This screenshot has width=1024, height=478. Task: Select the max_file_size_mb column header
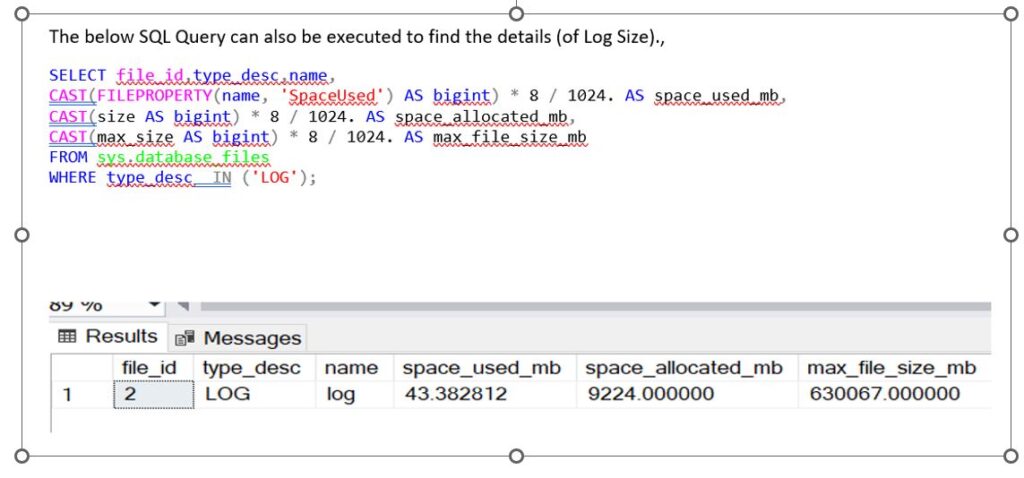(891, 367)
